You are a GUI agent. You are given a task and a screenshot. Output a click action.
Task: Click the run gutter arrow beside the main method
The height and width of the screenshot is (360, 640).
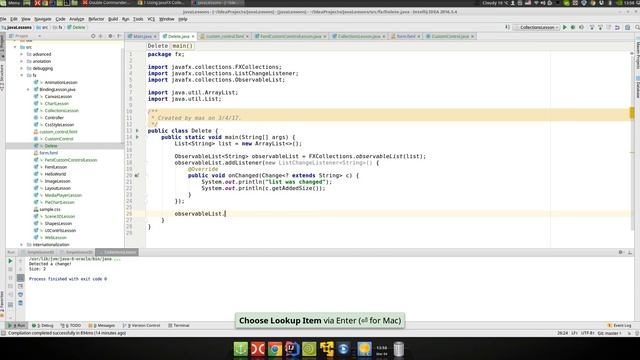click(137, 137)
